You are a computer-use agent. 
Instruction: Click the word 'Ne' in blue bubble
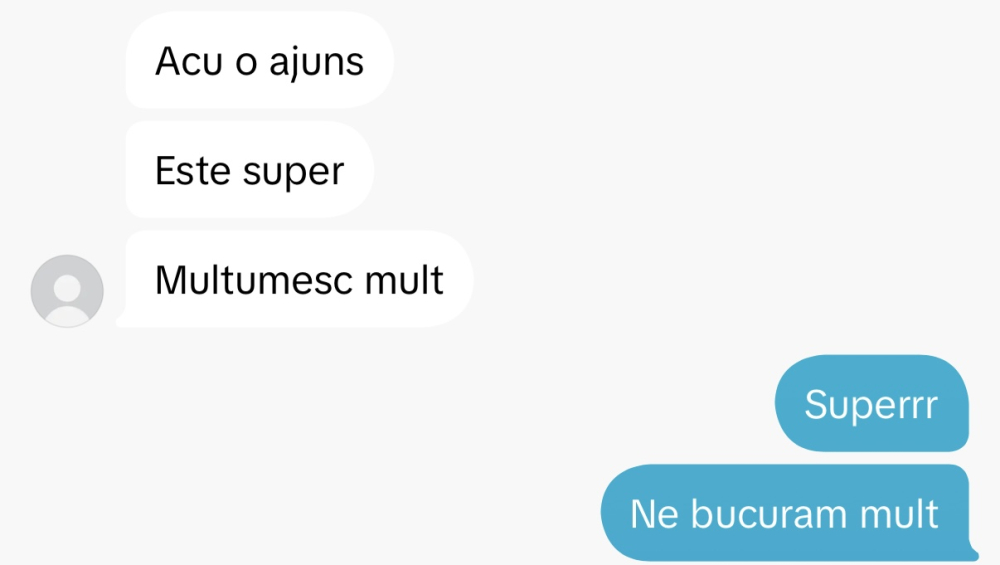[654, 514]
